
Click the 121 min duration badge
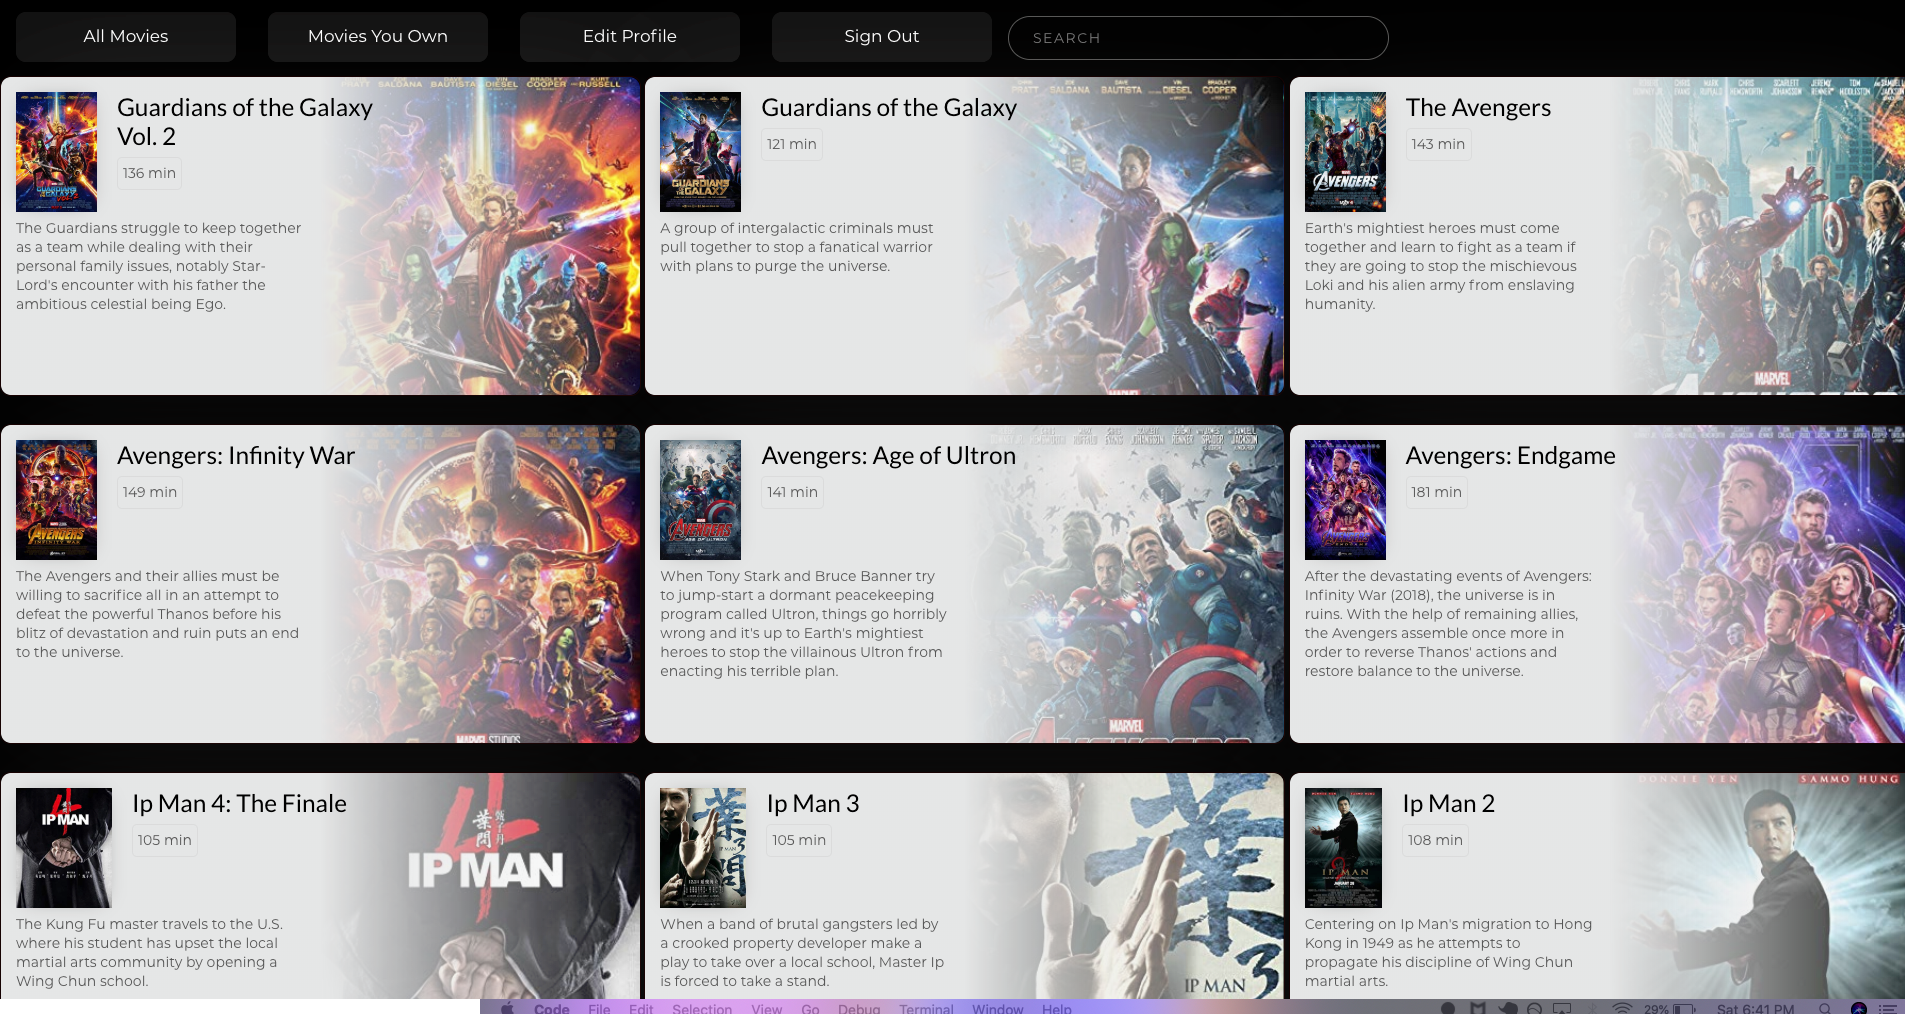(x=792, y=144)
